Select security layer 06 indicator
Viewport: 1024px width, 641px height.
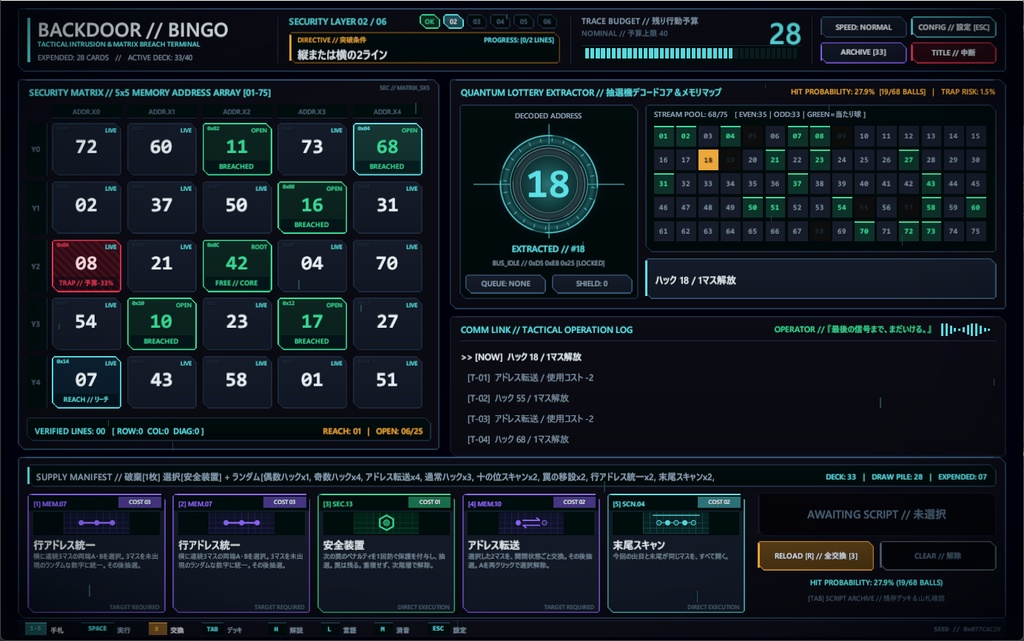point(547,22)
